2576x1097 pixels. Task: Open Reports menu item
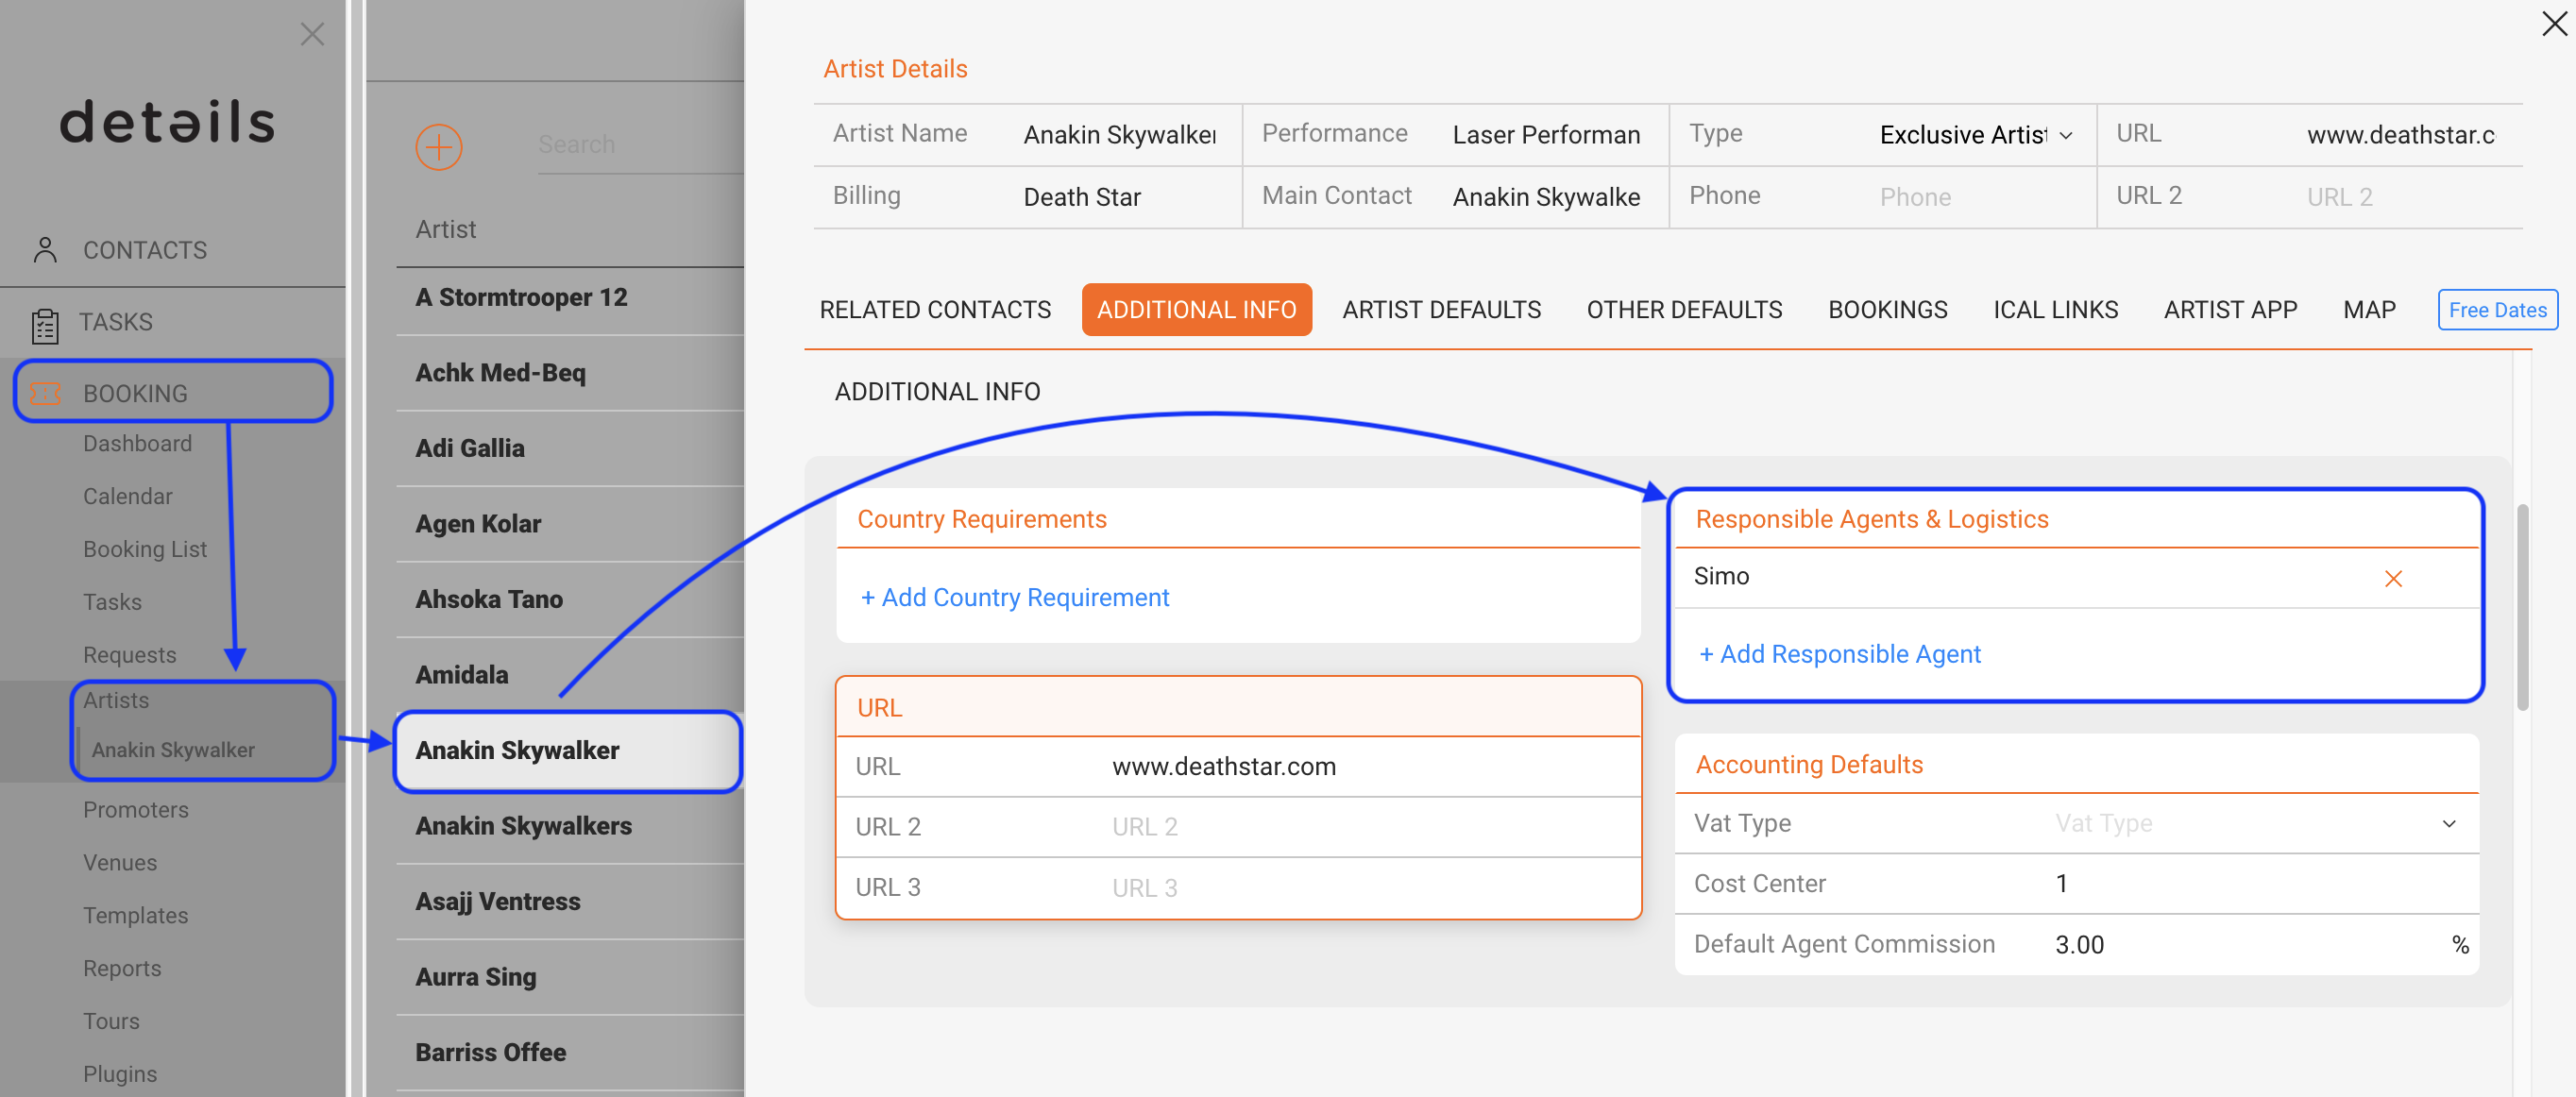122,969
